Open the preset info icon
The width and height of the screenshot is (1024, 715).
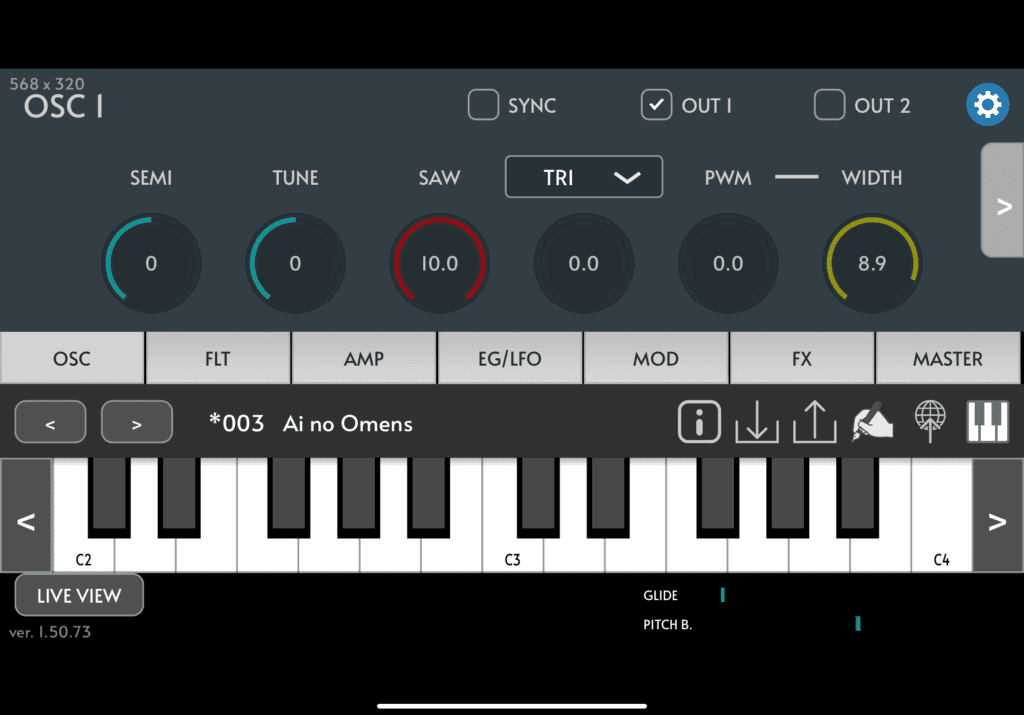699,422
